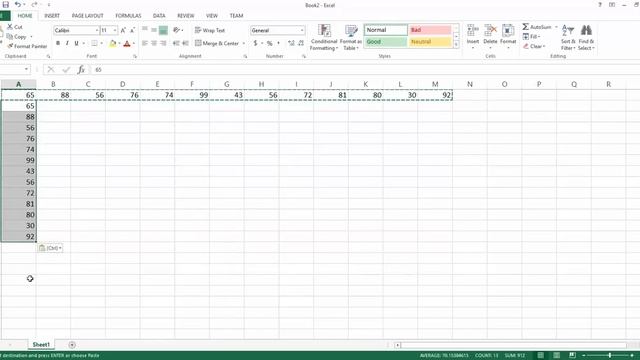Open the font size dropdown
The width and height of the screenshot is (640, 360).
(x=115, y=31)
